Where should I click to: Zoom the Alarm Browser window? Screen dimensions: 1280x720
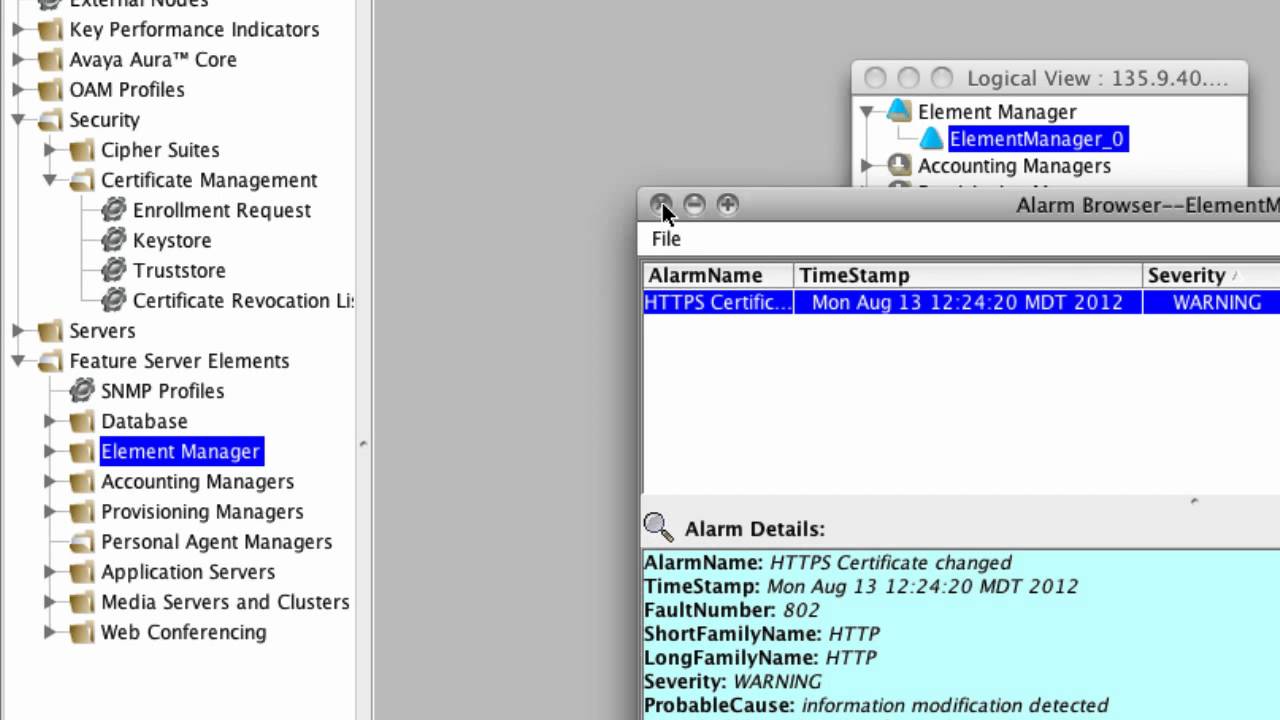(x=727, y=205)
